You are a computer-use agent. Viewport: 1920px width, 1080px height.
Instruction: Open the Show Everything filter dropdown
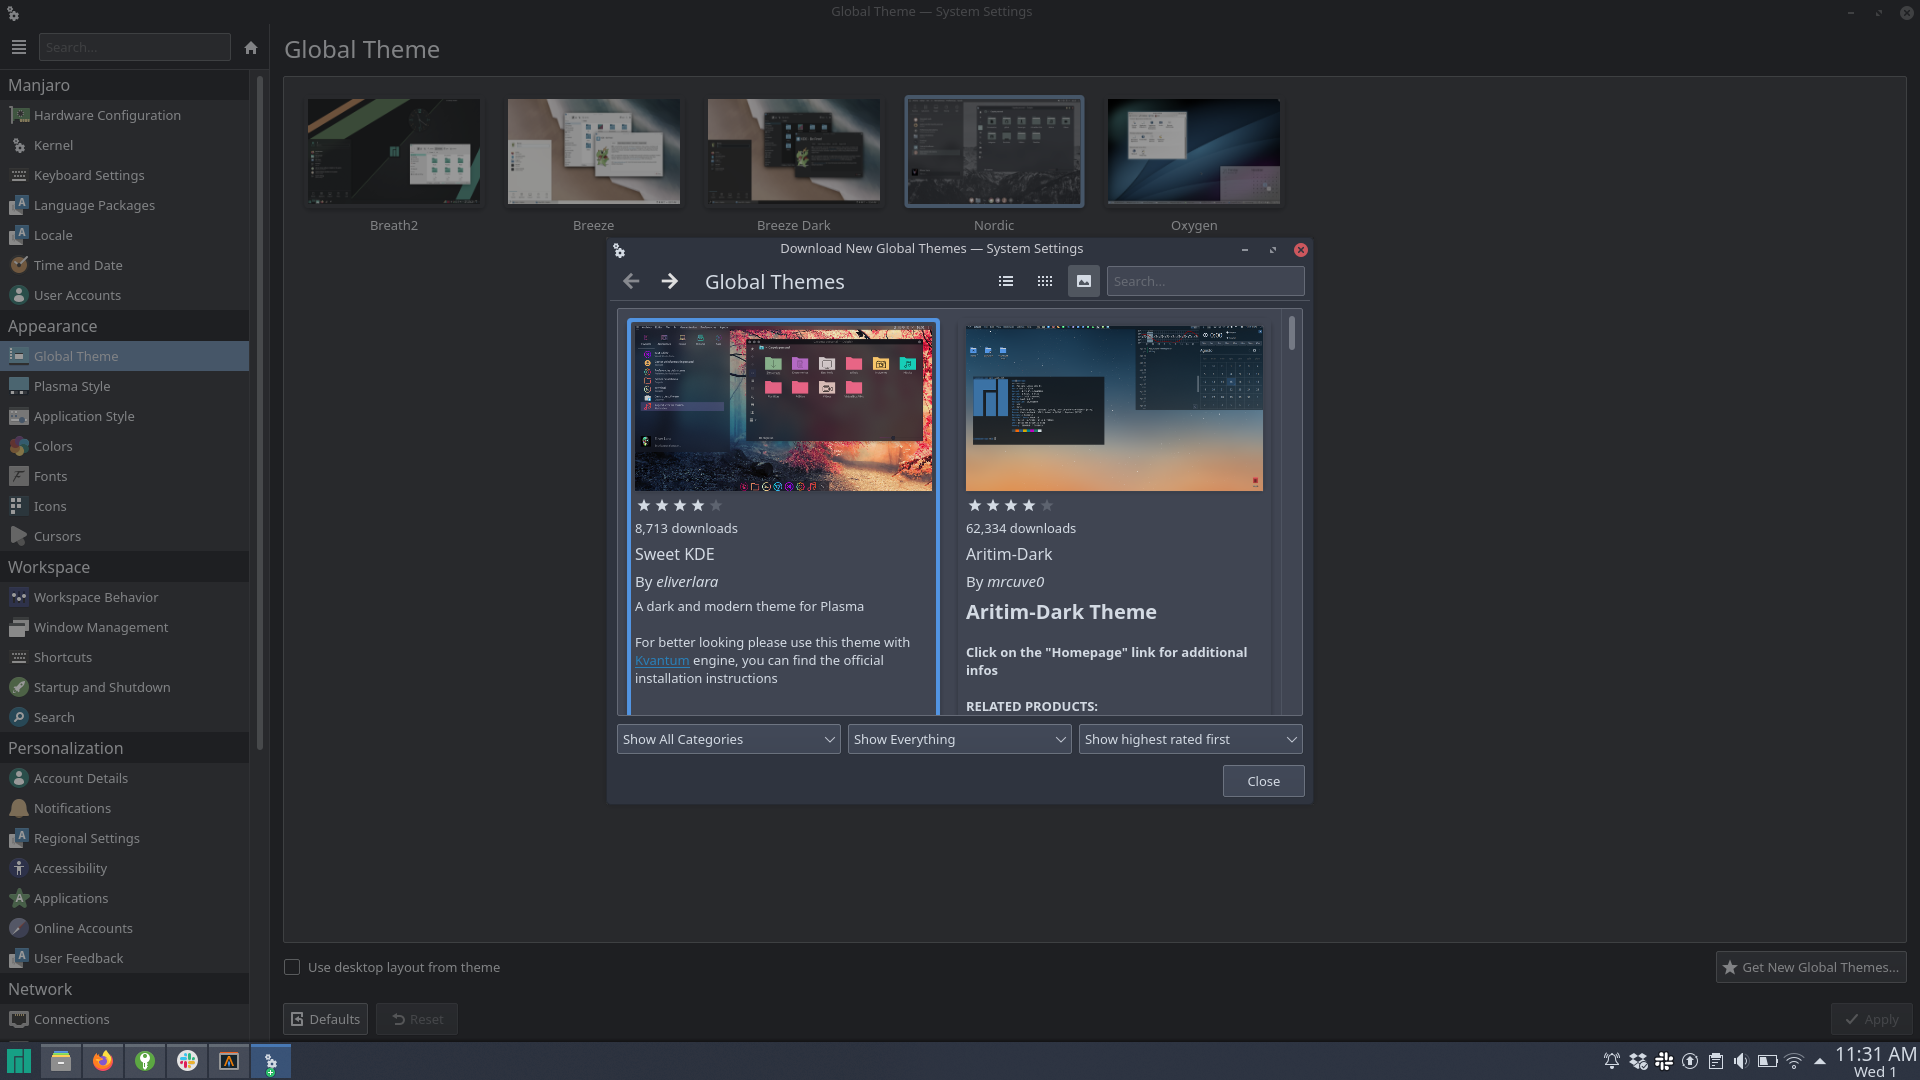(959, 739)
